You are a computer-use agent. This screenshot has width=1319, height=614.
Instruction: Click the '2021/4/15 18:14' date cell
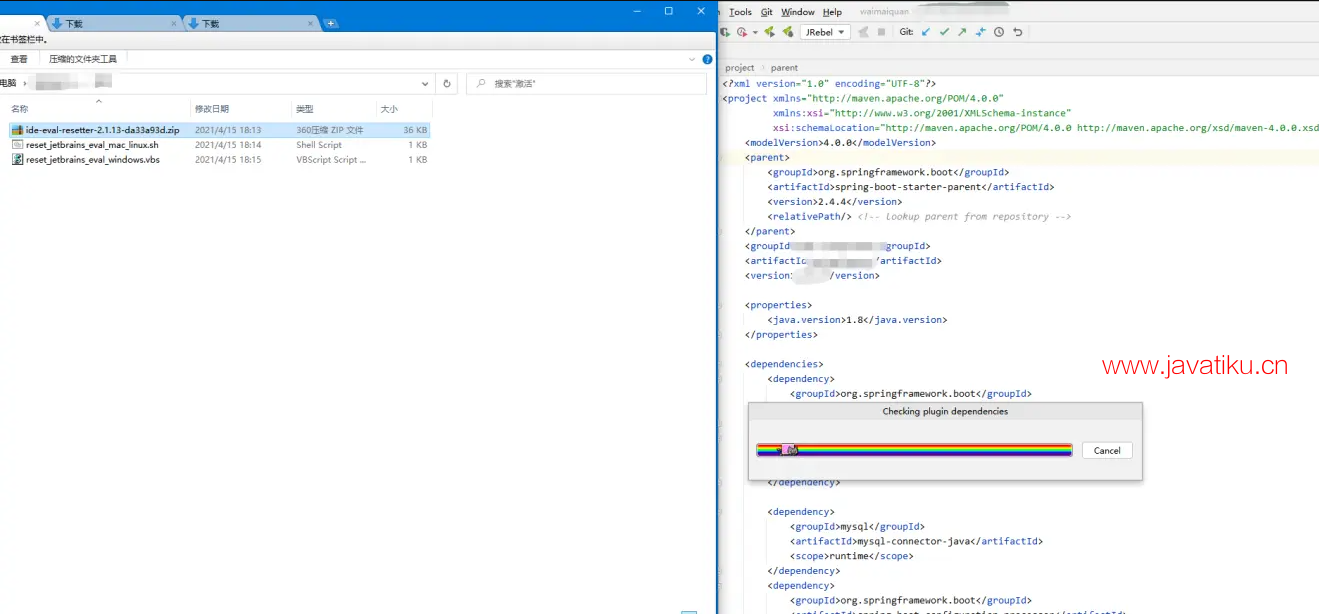(228, 145)
